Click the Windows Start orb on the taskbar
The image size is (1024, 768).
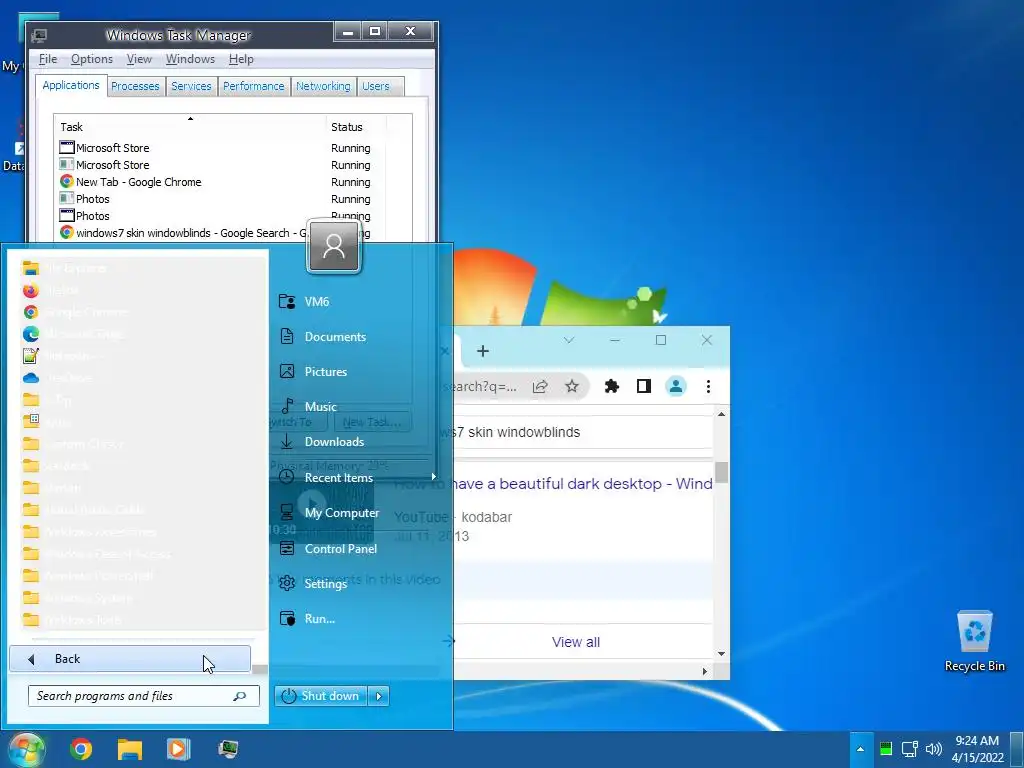tap(26, 749)
